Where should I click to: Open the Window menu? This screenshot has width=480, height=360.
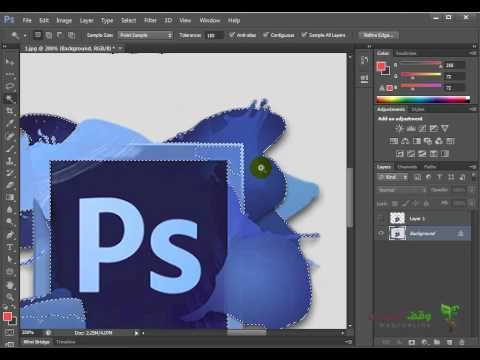tap(210, 20)
